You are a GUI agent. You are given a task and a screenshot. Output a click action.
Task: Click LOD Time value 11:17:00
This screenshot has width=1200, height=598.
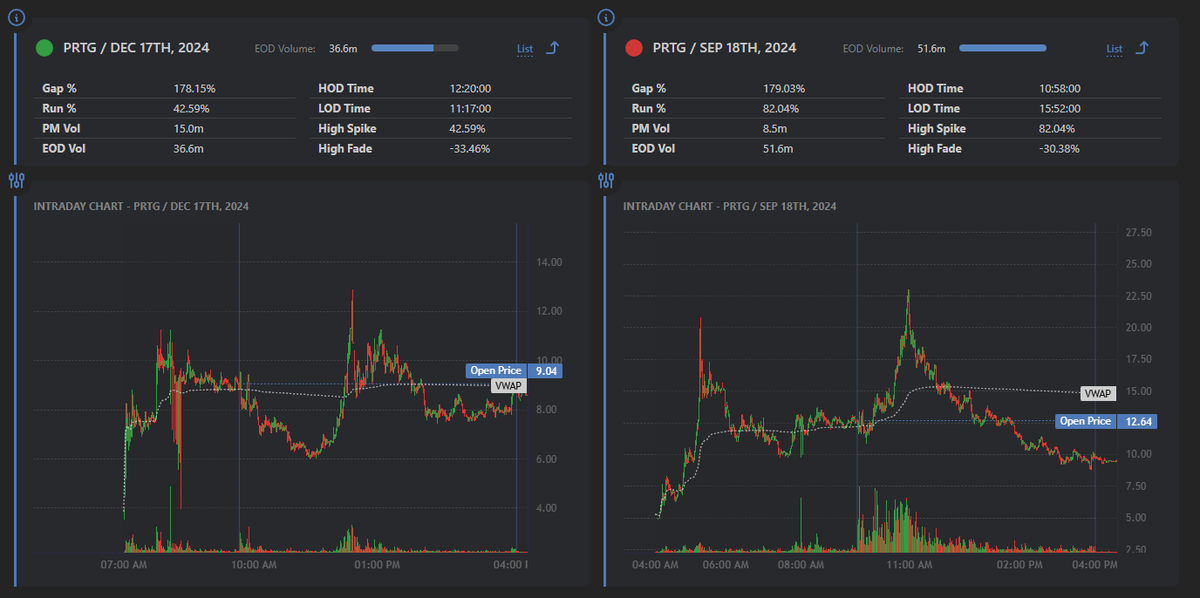point(470,109)
